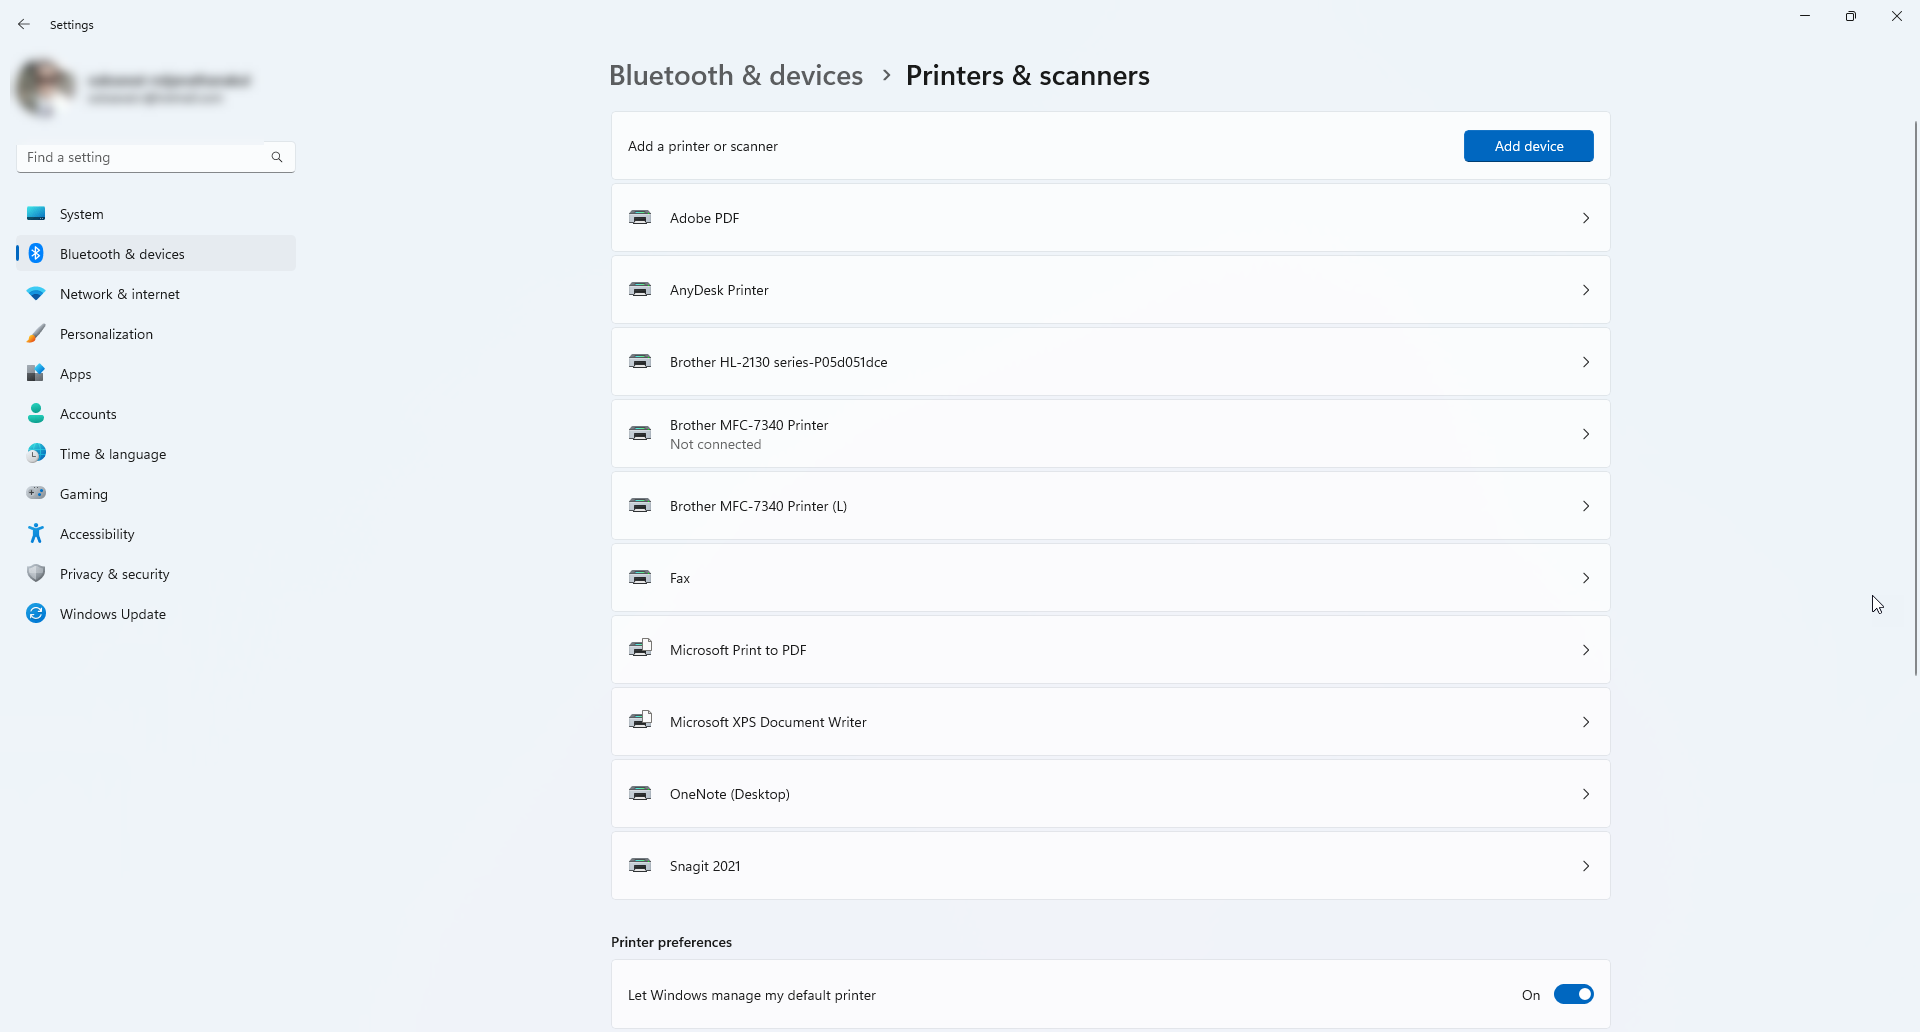Screen dimensions: 1920x1032
Task: Open chevron for not-connected Brother MFC-7340
Action: click(1586, 434)
